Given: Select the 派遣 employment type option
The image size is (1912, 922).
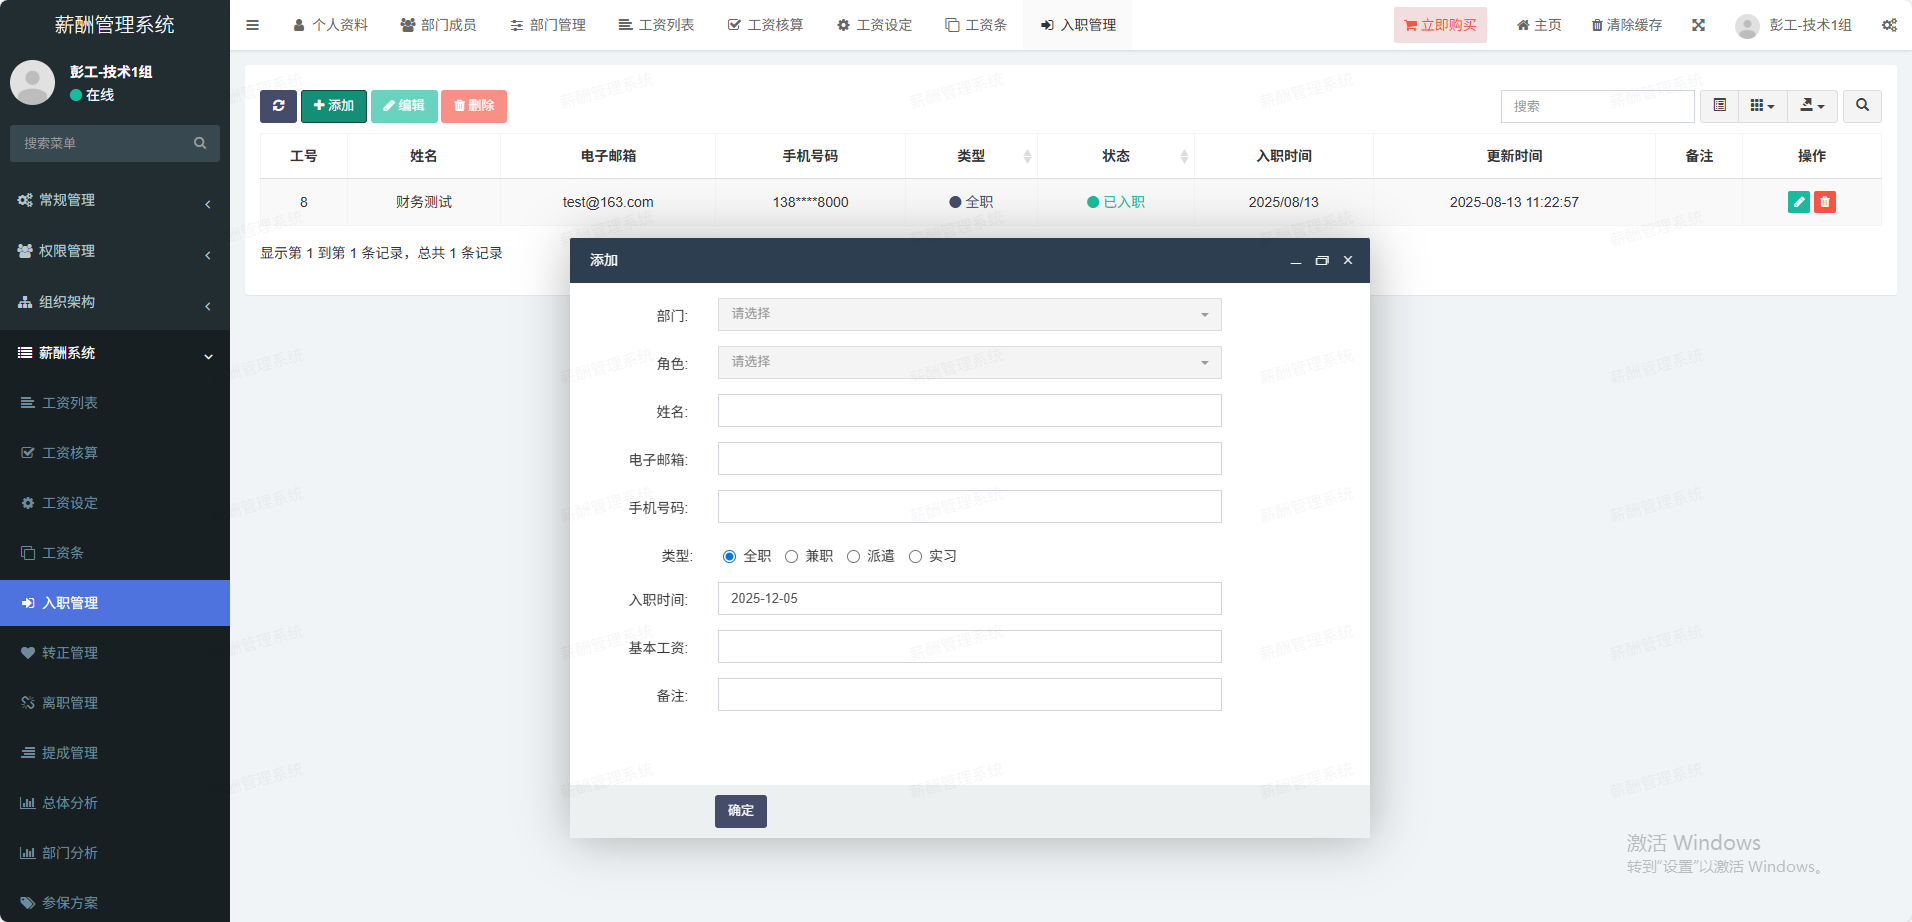Looking at the screenshot, I should coord(854,557).
